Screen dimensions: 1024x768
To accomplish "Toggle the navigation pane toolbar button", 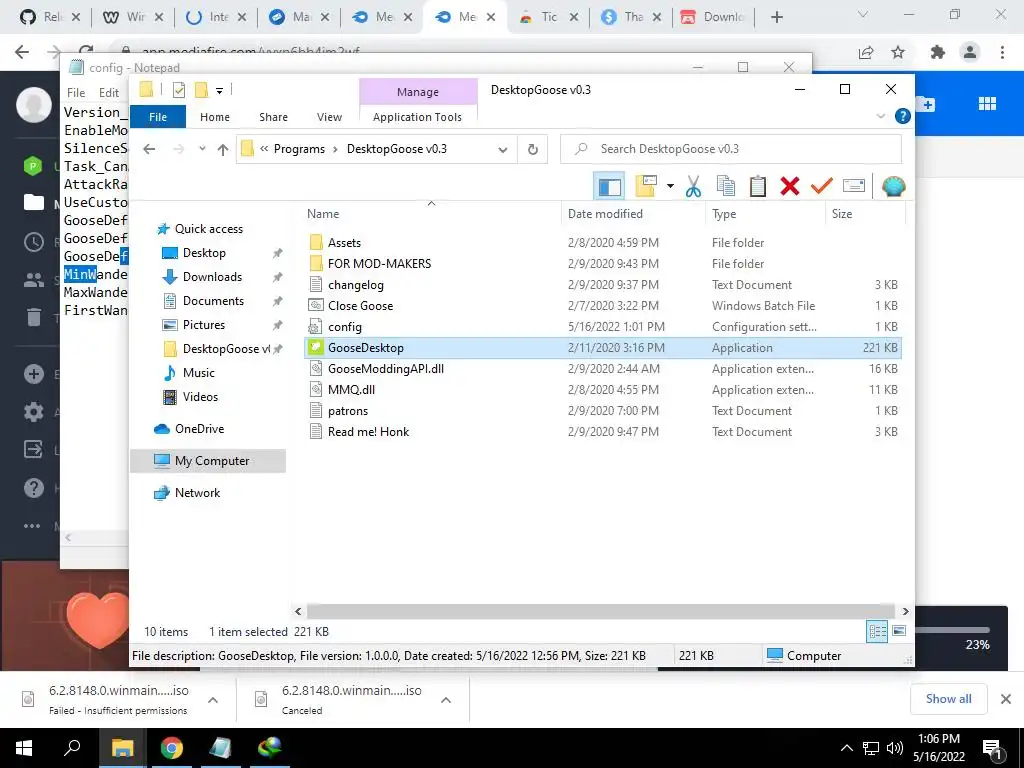I will [609, 187].
